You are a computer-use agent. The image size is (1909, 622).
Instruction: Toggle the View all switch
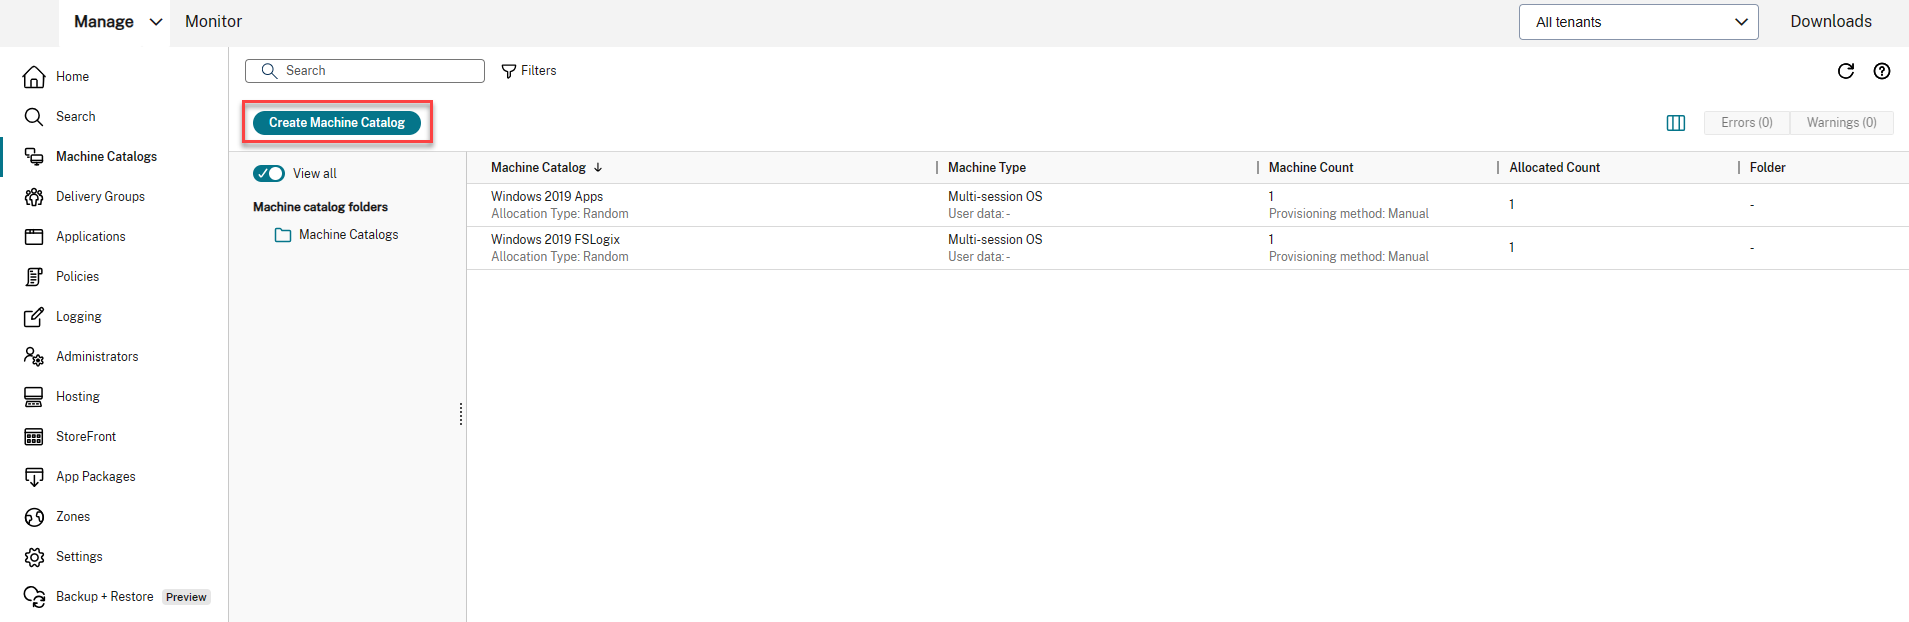pyautogui.click(x=269, y=174)
